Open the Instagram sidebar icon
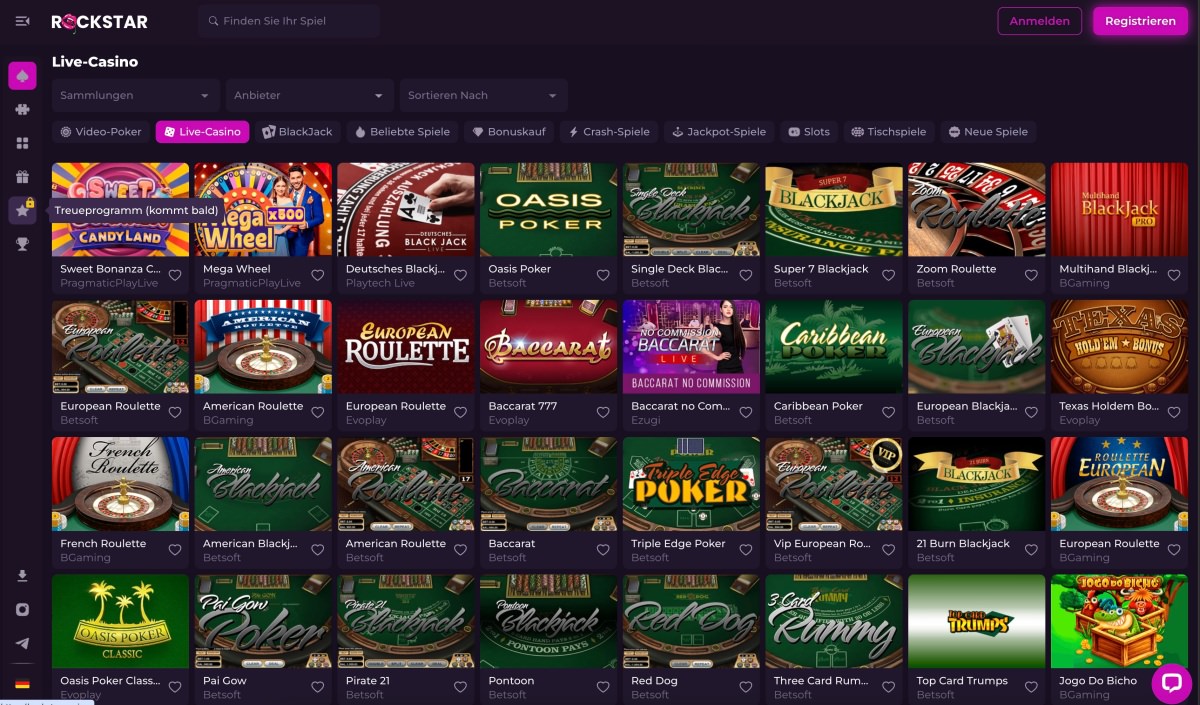The width and height of the screenshot is (1200, 705). pyautogui.click(x=22, y=609)
